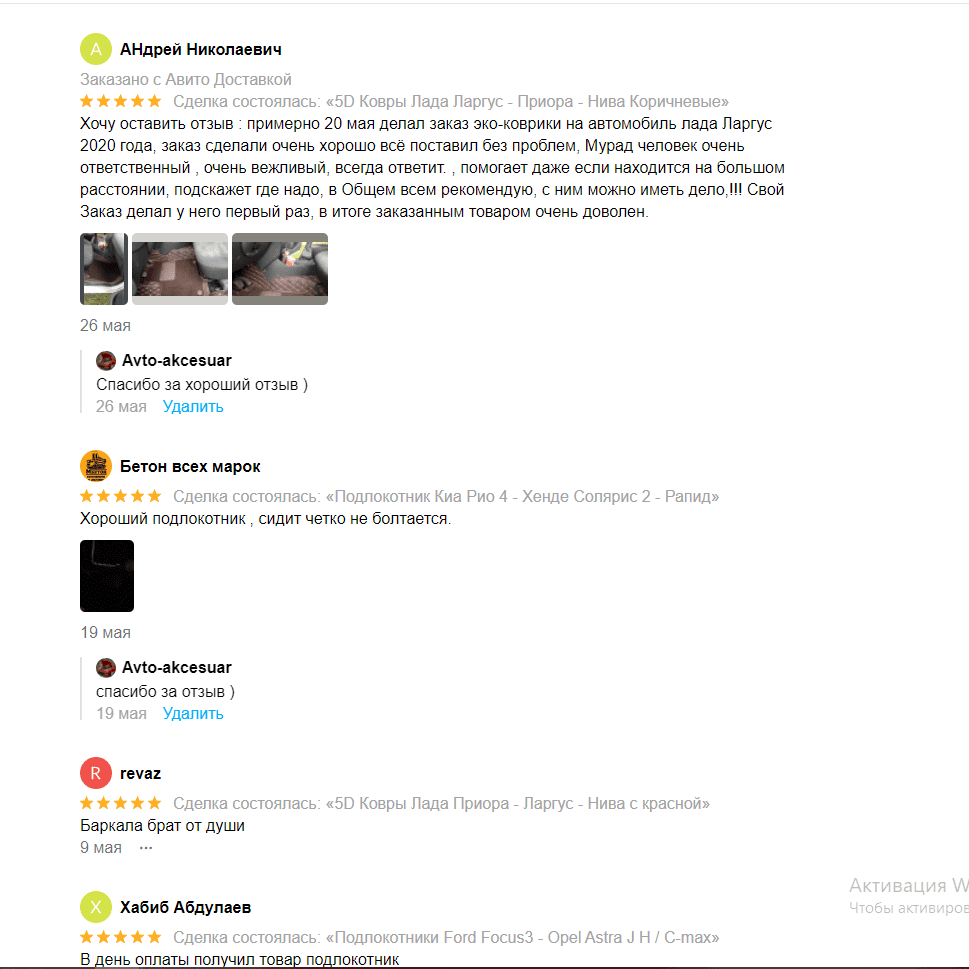Click АНдрей Николаевич's green avatar icon
The height and width of the screenshot is (969, 969).
pyautogui.click(x=96, y=49)
